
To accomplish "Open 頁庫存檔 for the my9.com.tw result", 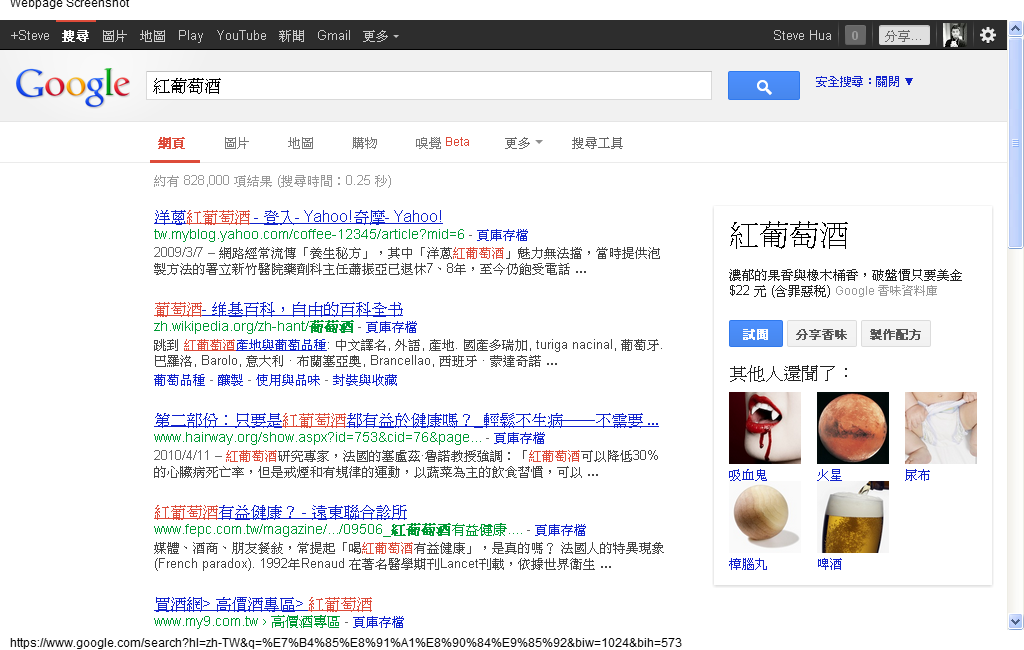I will click(378, 623).
